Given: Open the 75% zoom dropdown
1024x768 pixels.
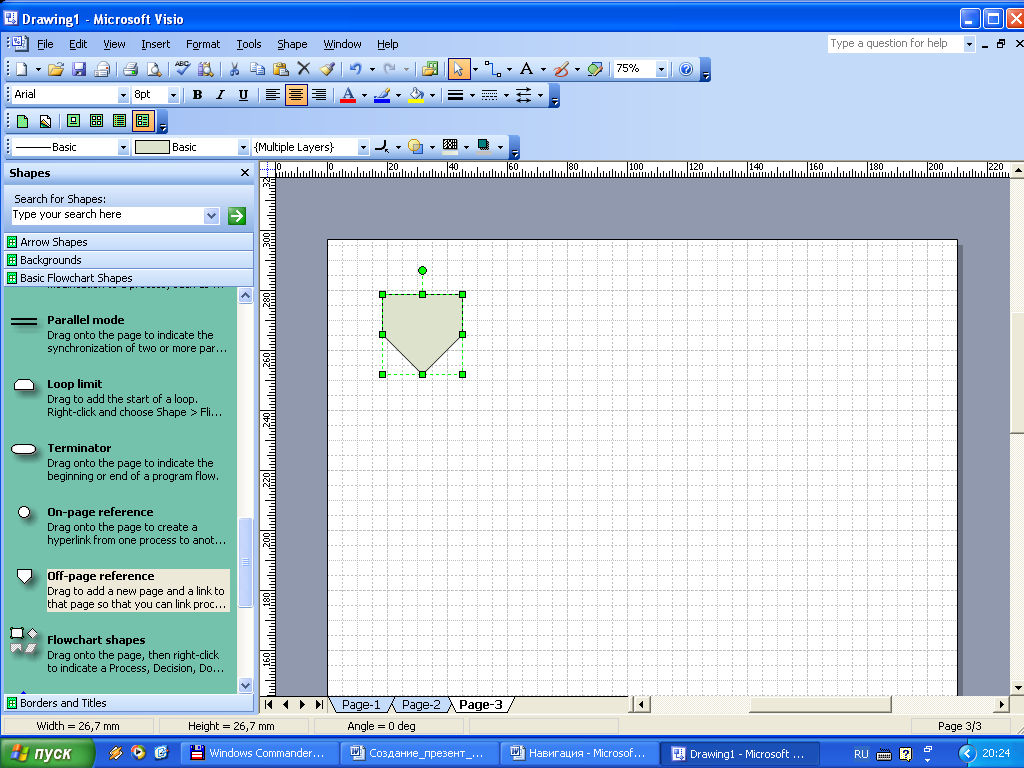Looking at the screenshot, I should [661, 69].
